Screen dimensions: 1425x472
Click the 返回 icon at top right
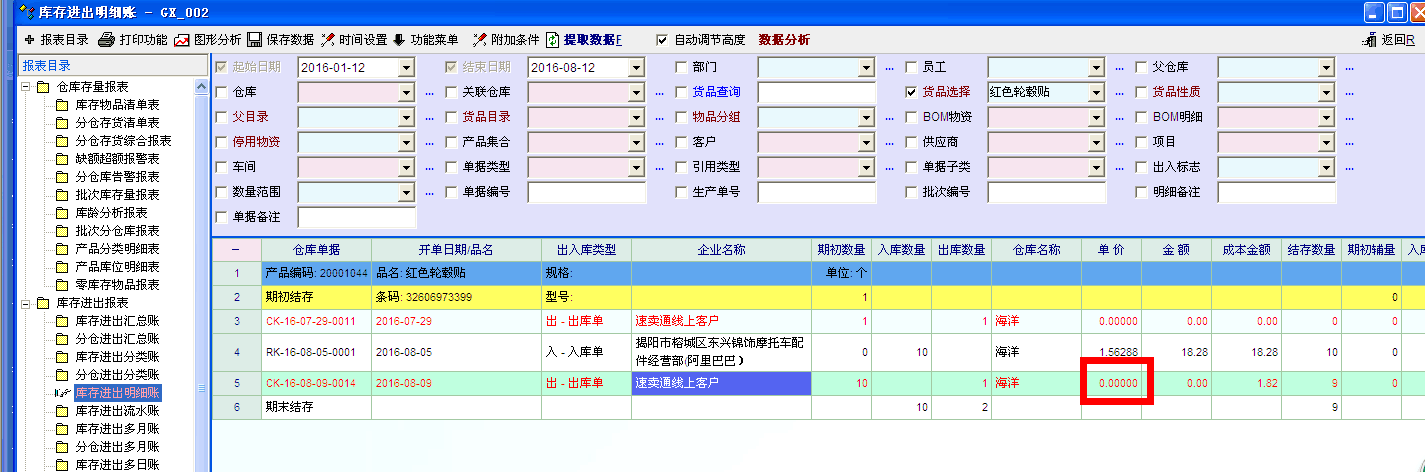coord(1370,40)
